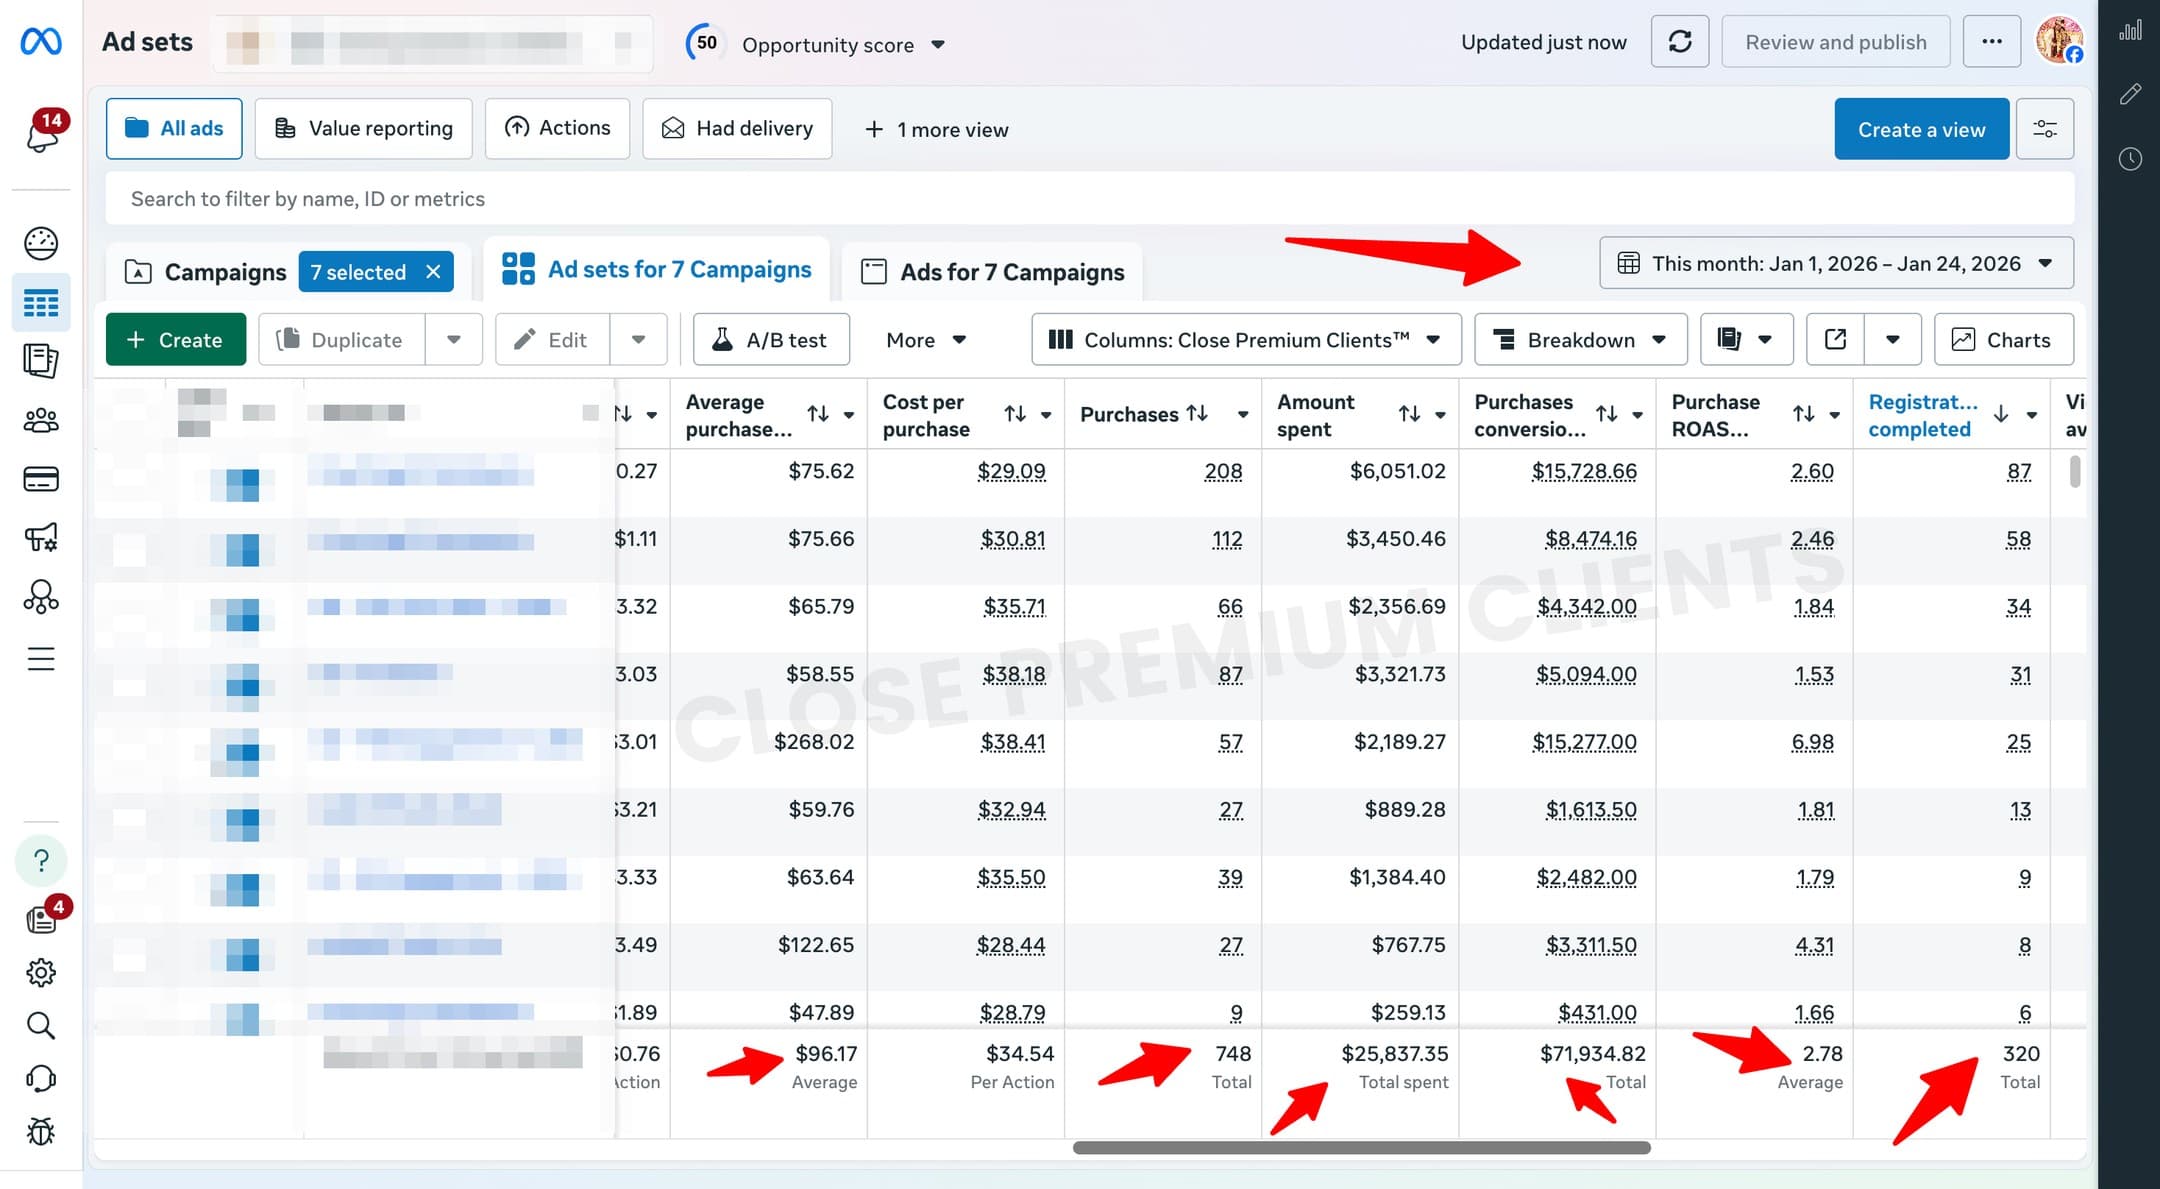Click the search filter input field

(1090, 198)
